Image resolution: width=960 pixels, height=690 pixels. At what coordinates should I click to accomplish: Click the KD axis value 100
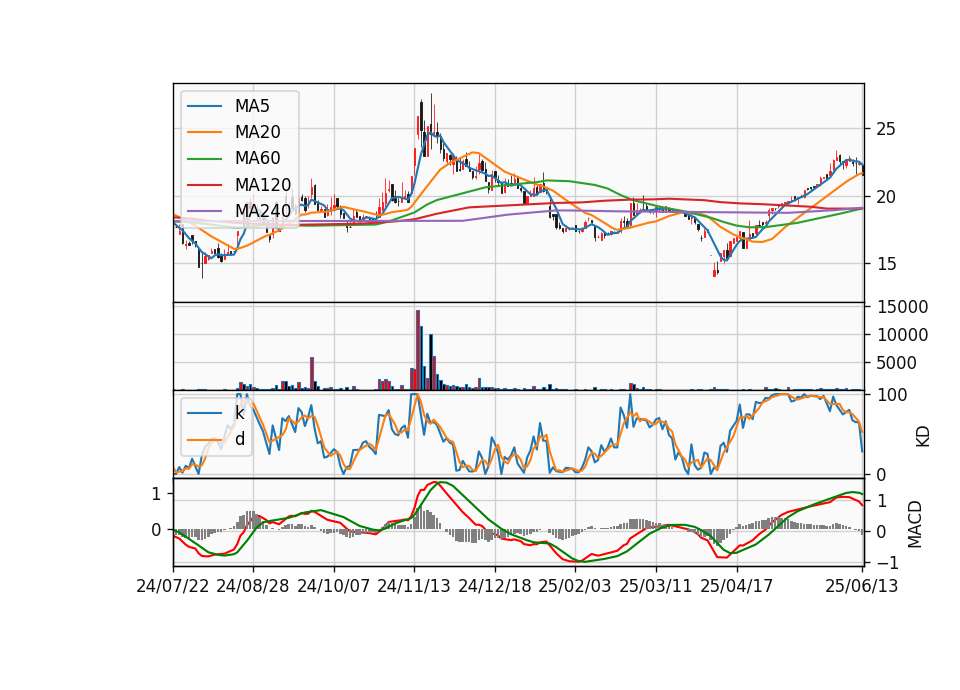coord(892,396)
